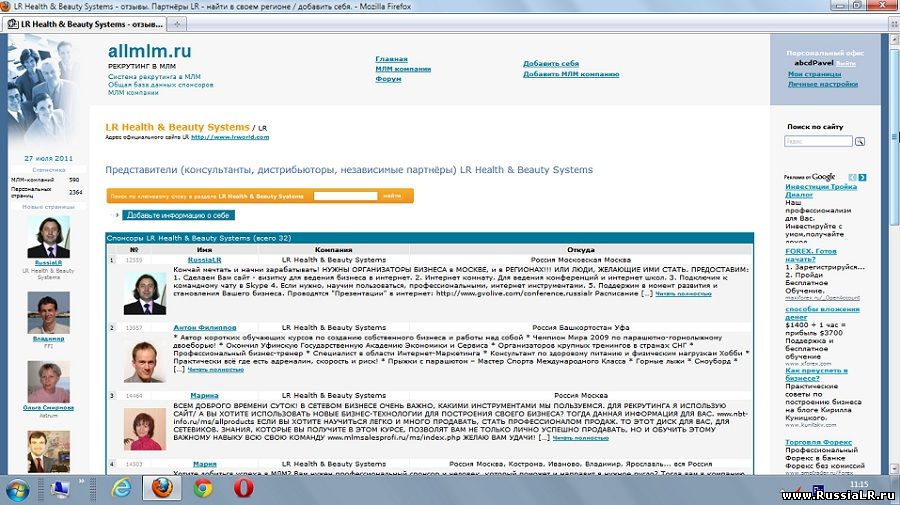
Task: Click the allmlm.ru site logo
Action: coord(149,51)
